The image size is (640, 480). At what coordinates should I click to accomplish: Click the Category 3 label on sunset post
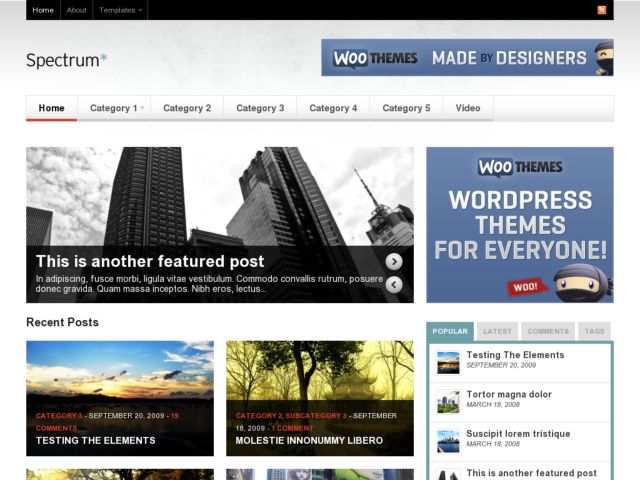click(x=59, y=416)
